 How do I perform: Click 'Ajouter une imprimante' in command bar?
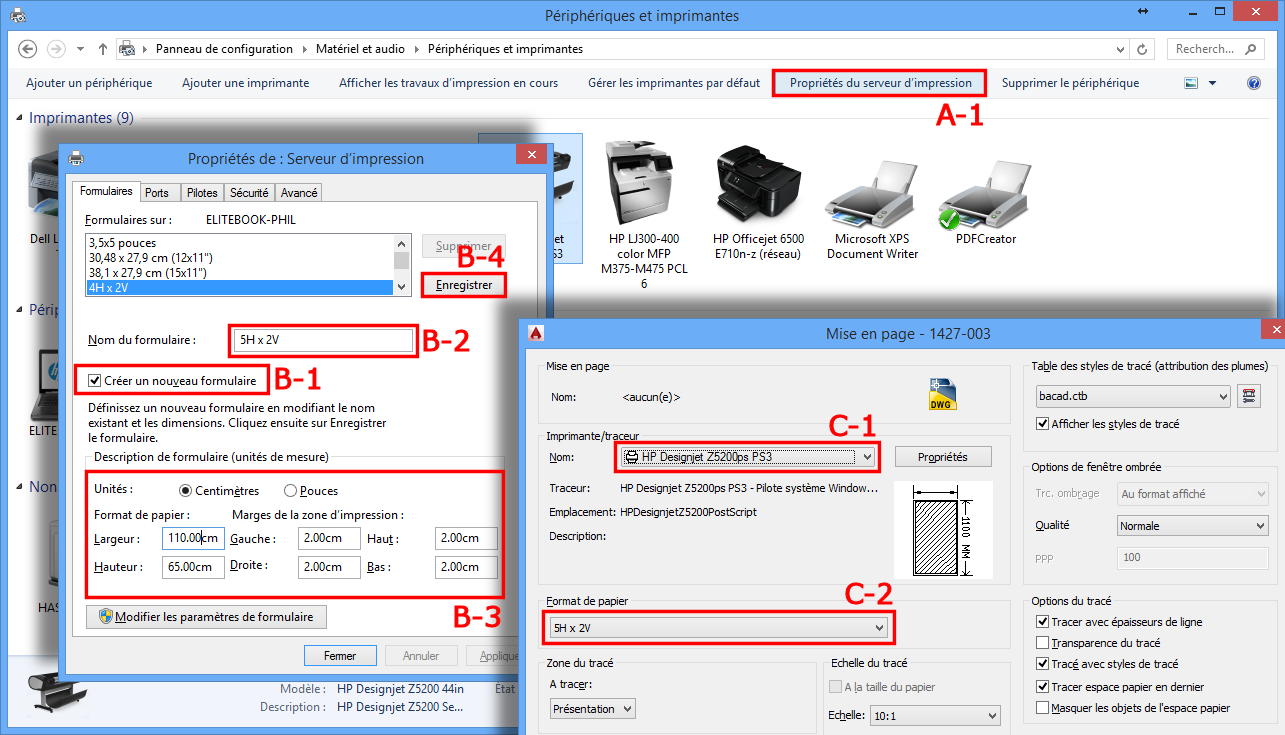point(246,83)
